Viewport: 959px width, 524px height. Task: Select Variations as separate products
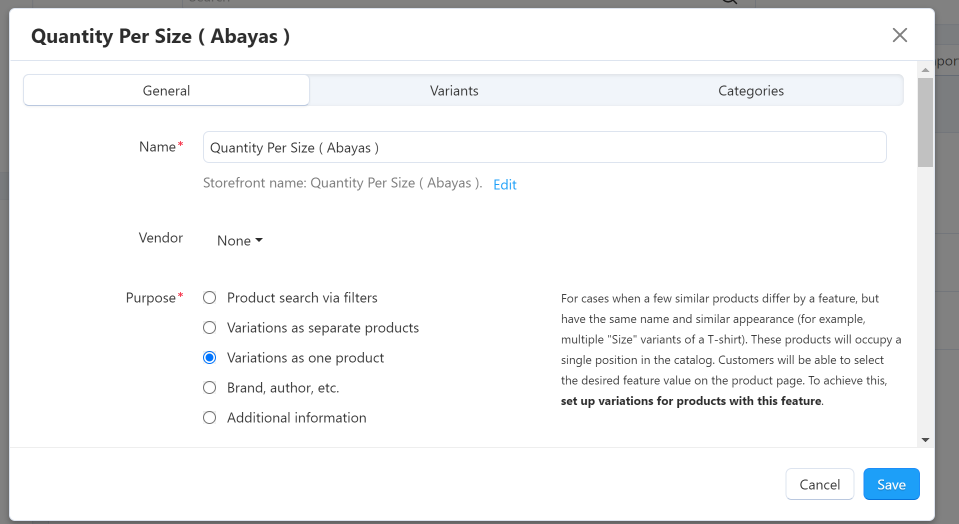pyautogui.click(x=210, y=328)
